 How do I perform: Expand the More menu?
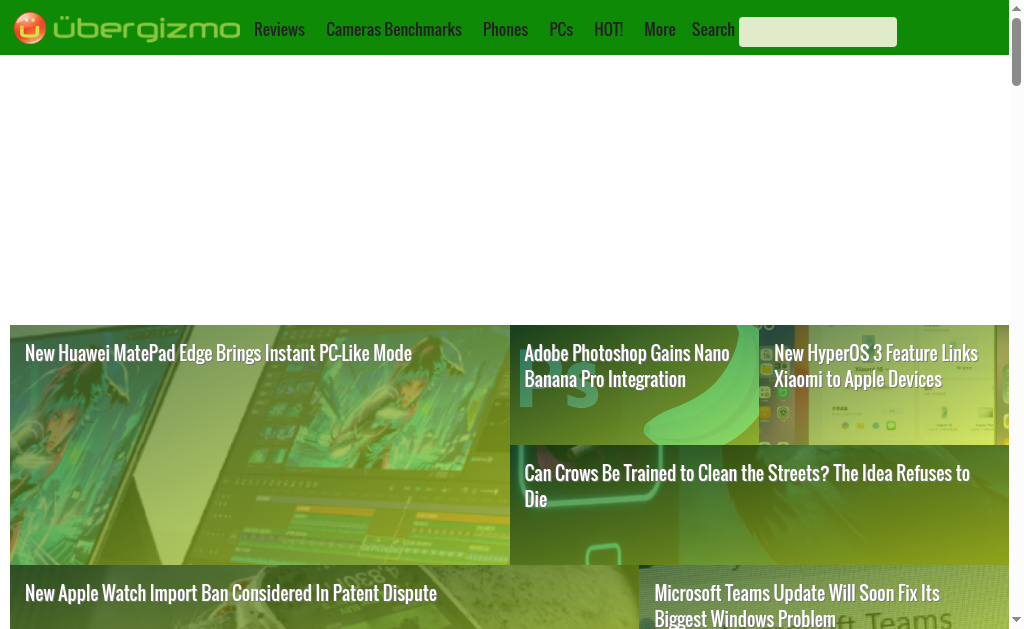659,30
